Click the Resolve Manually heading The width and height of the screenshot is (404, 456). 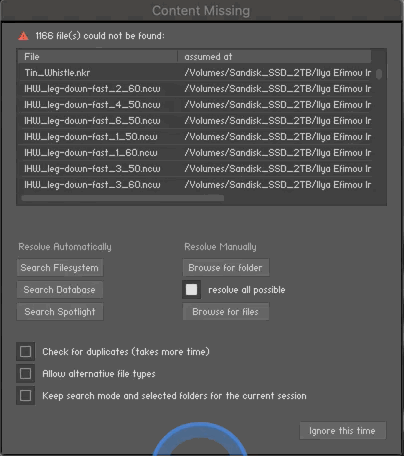tap(220, 247)
